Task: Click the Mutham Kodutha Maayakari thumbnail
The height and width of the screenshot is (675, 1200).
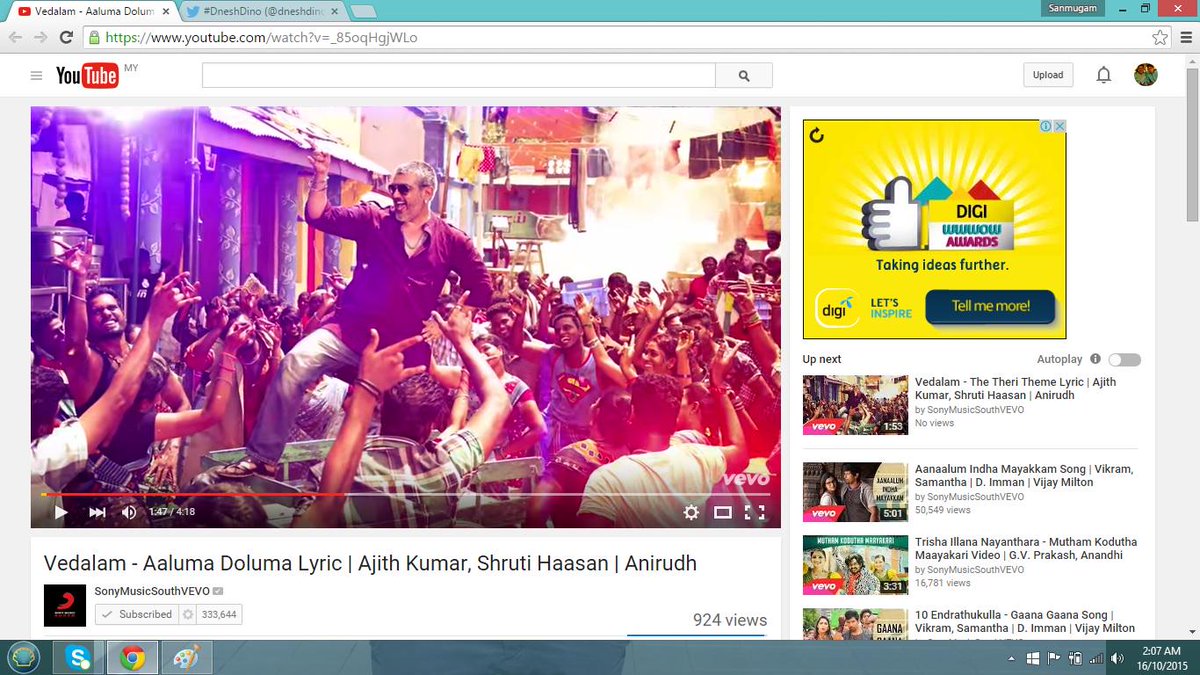Action: click(855, 565)
